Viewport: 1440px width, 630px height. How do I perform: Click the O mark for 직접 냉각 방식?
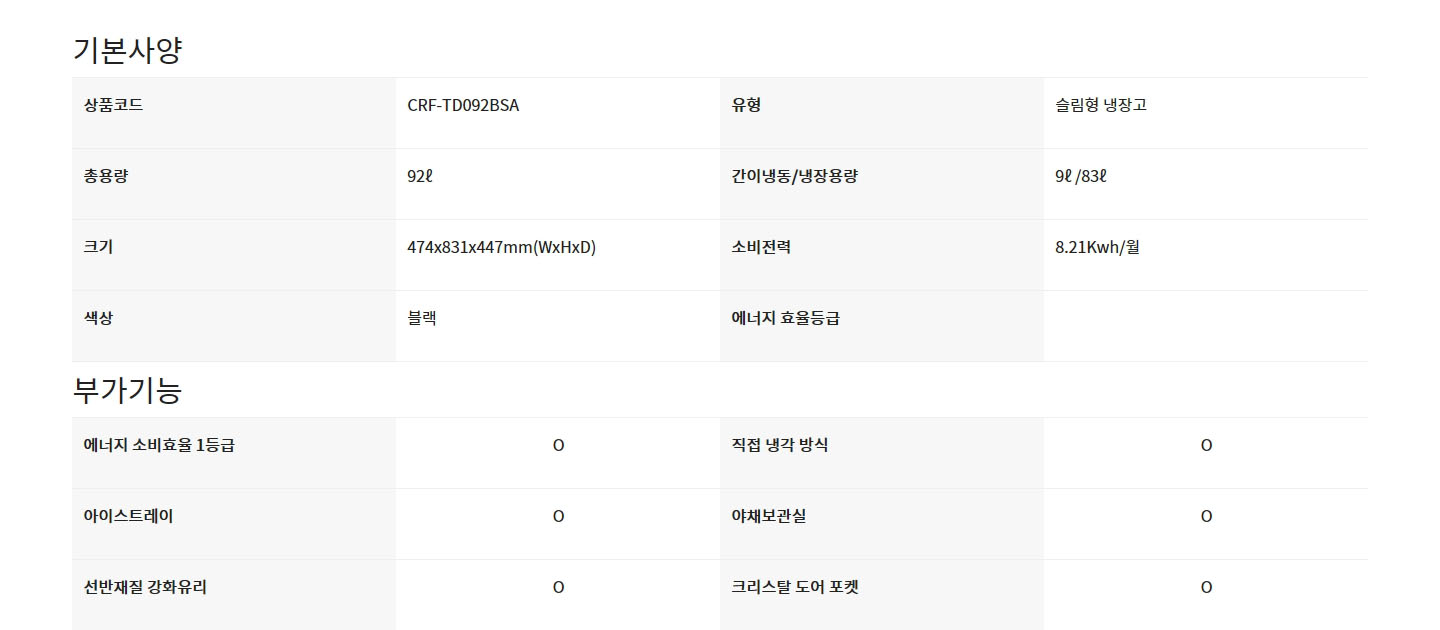pyautogui.click(x=1206, y=445)
